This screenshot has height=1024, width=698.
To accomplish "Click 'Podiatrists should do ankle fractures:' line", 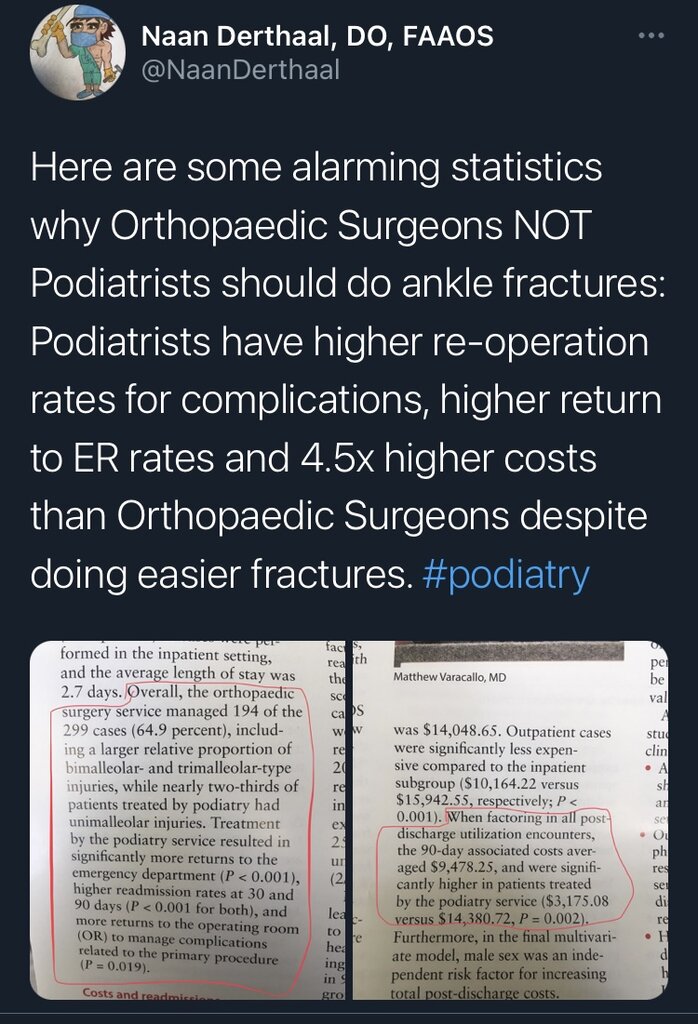I will tap(348, 283).
